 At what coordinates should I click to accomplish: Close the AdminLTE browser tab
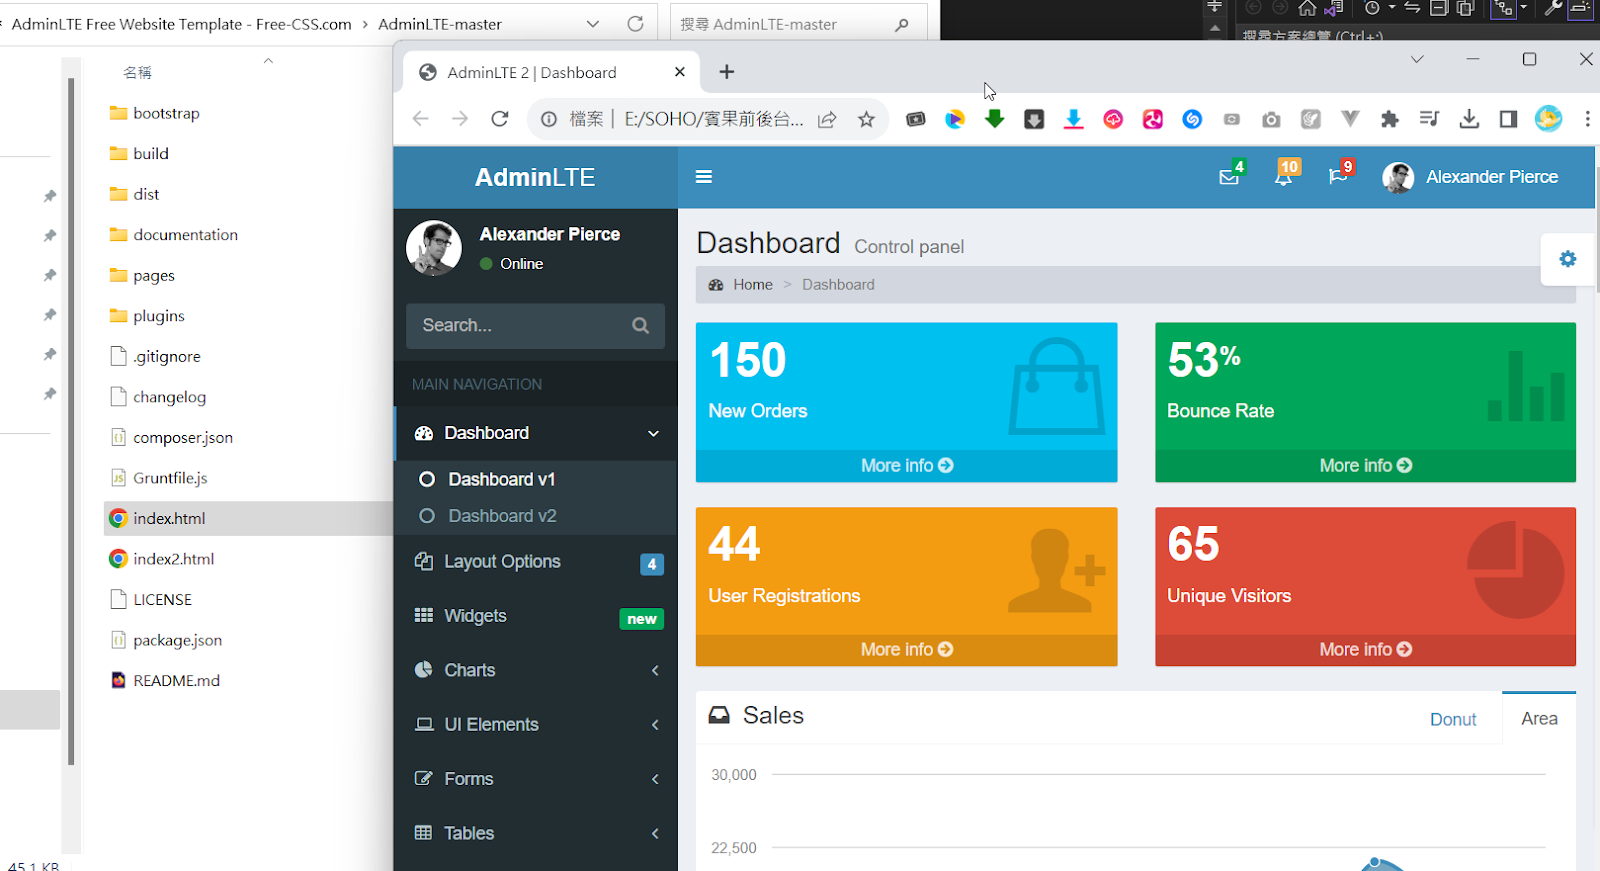tap(680, 72)
